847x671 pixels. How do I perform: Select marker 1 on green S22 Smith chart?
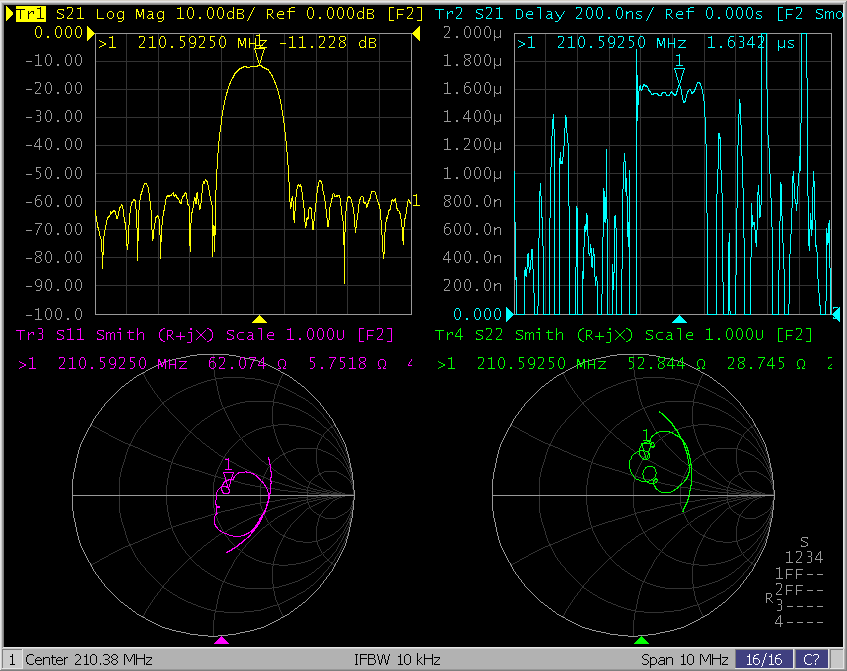(x=647, y=448)
